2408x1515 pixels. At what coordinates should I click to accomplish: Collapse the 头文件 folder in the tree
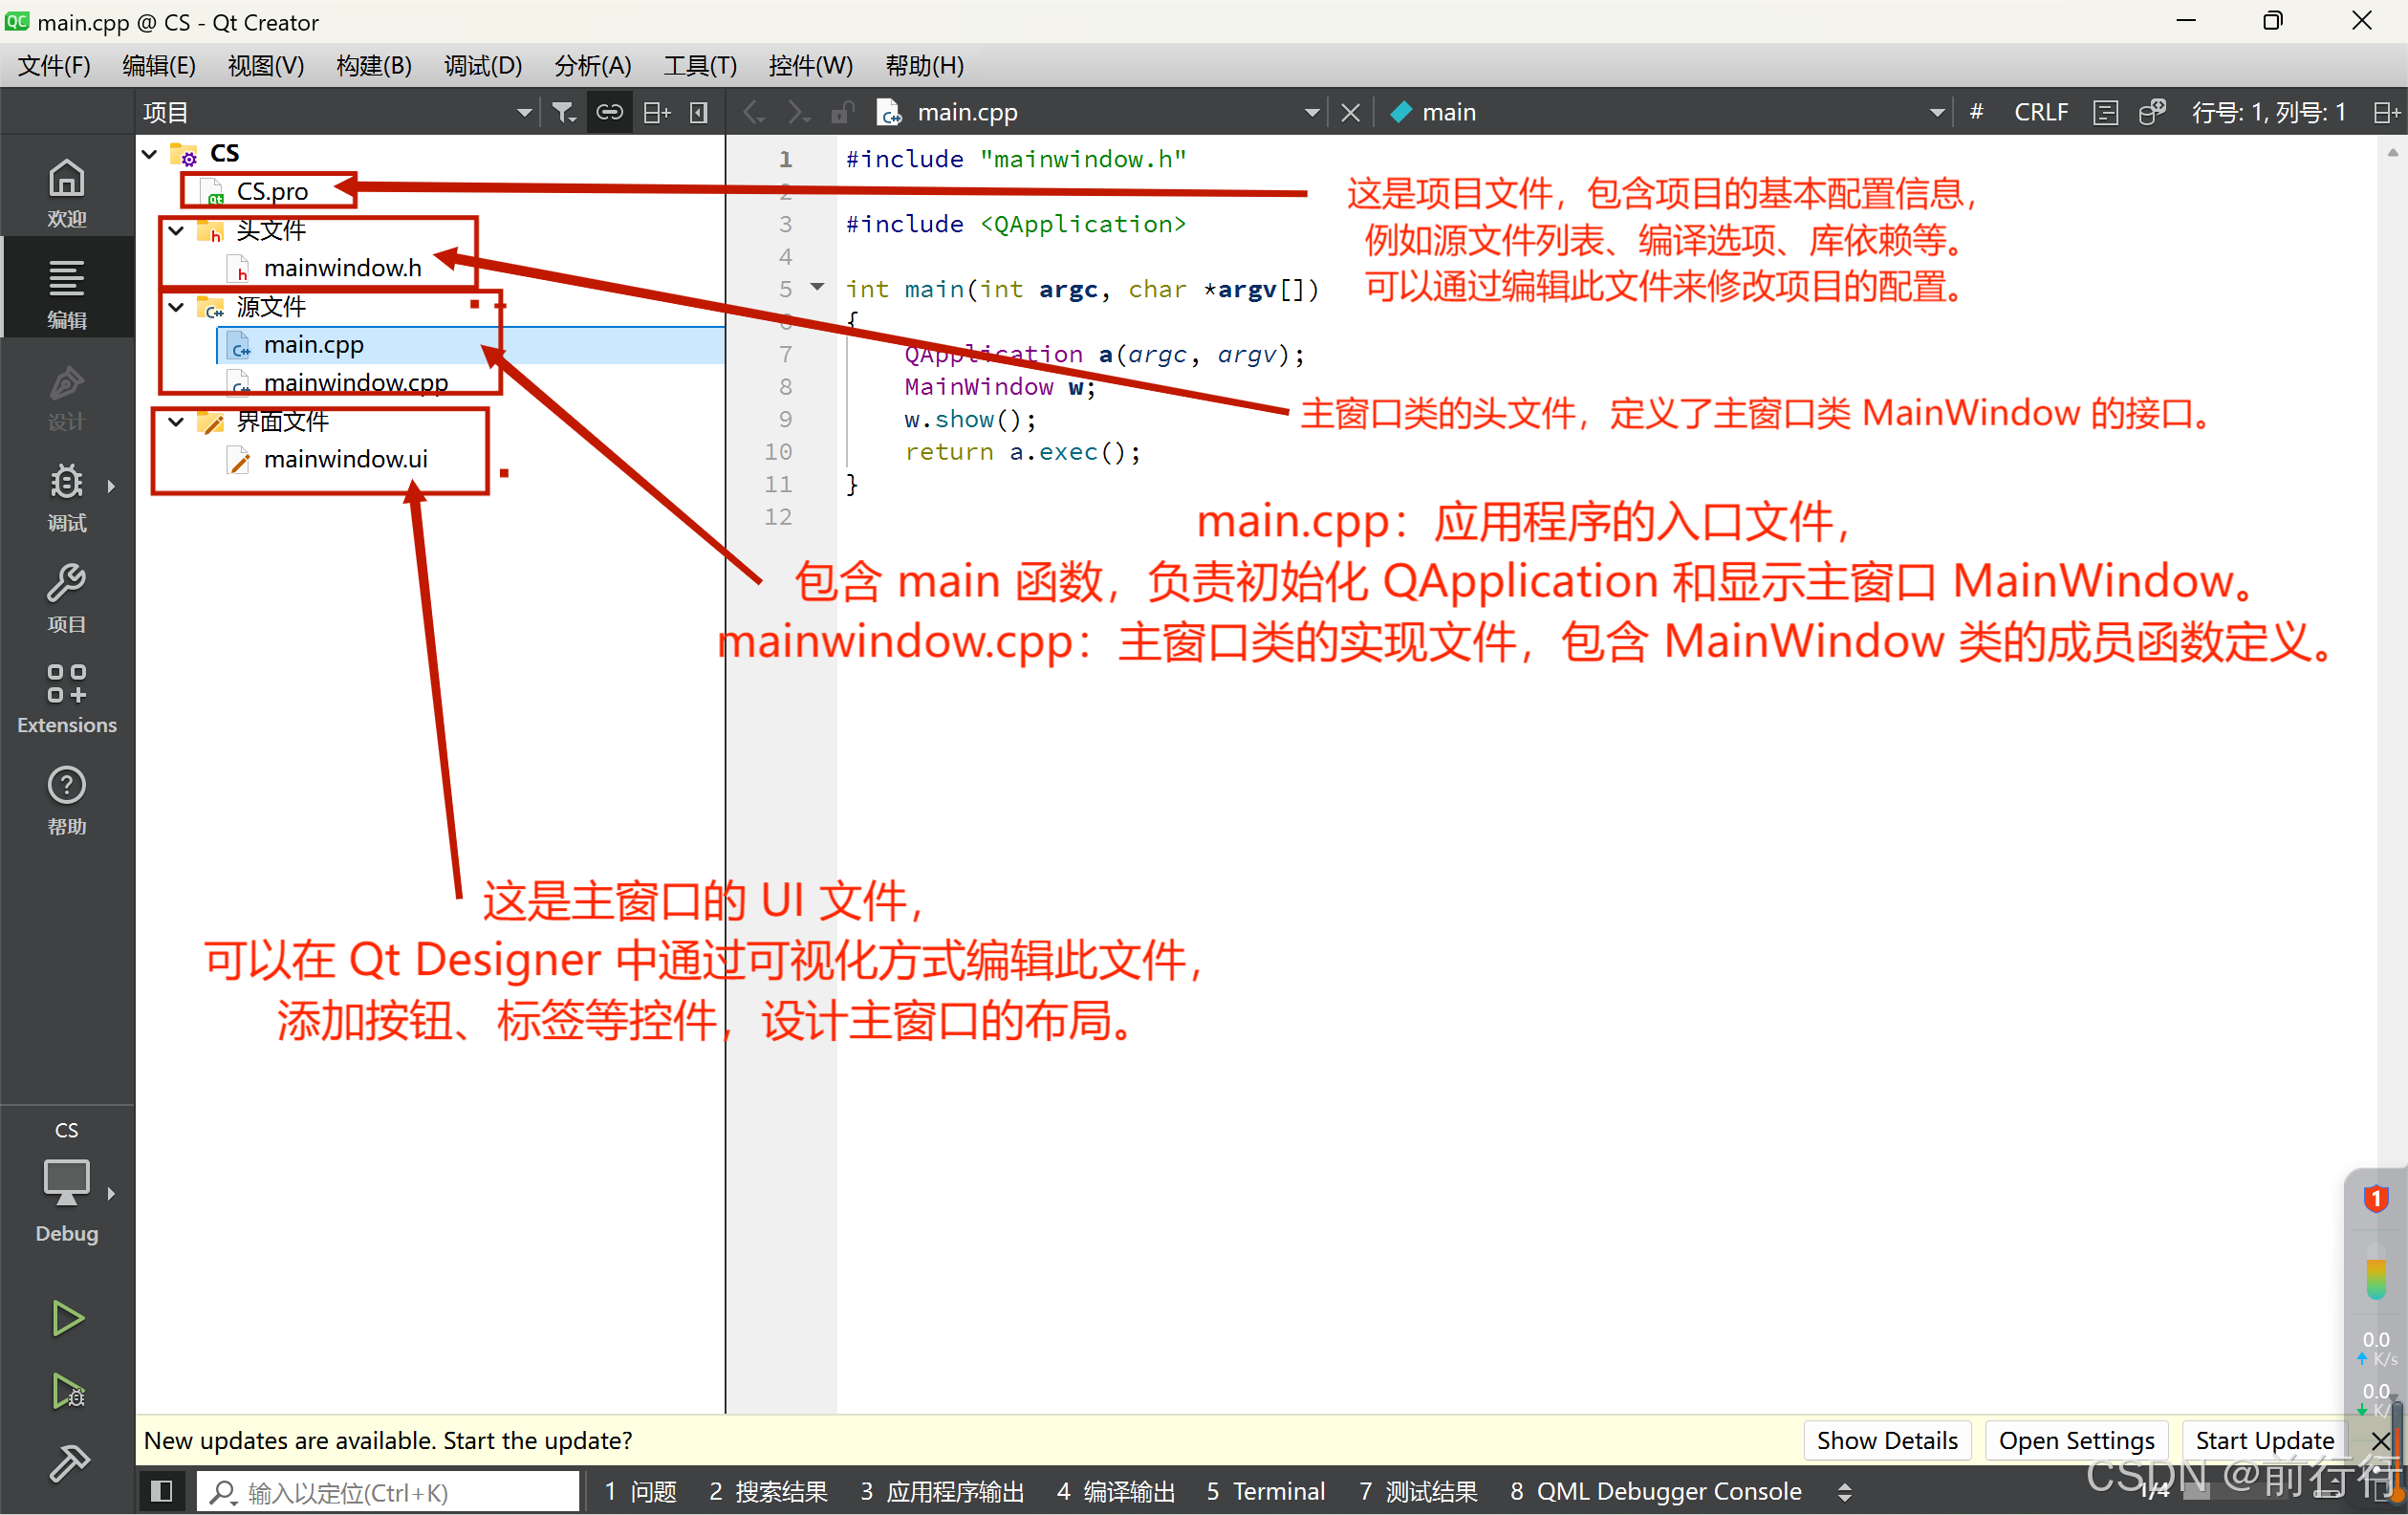(x=176, y=230)
